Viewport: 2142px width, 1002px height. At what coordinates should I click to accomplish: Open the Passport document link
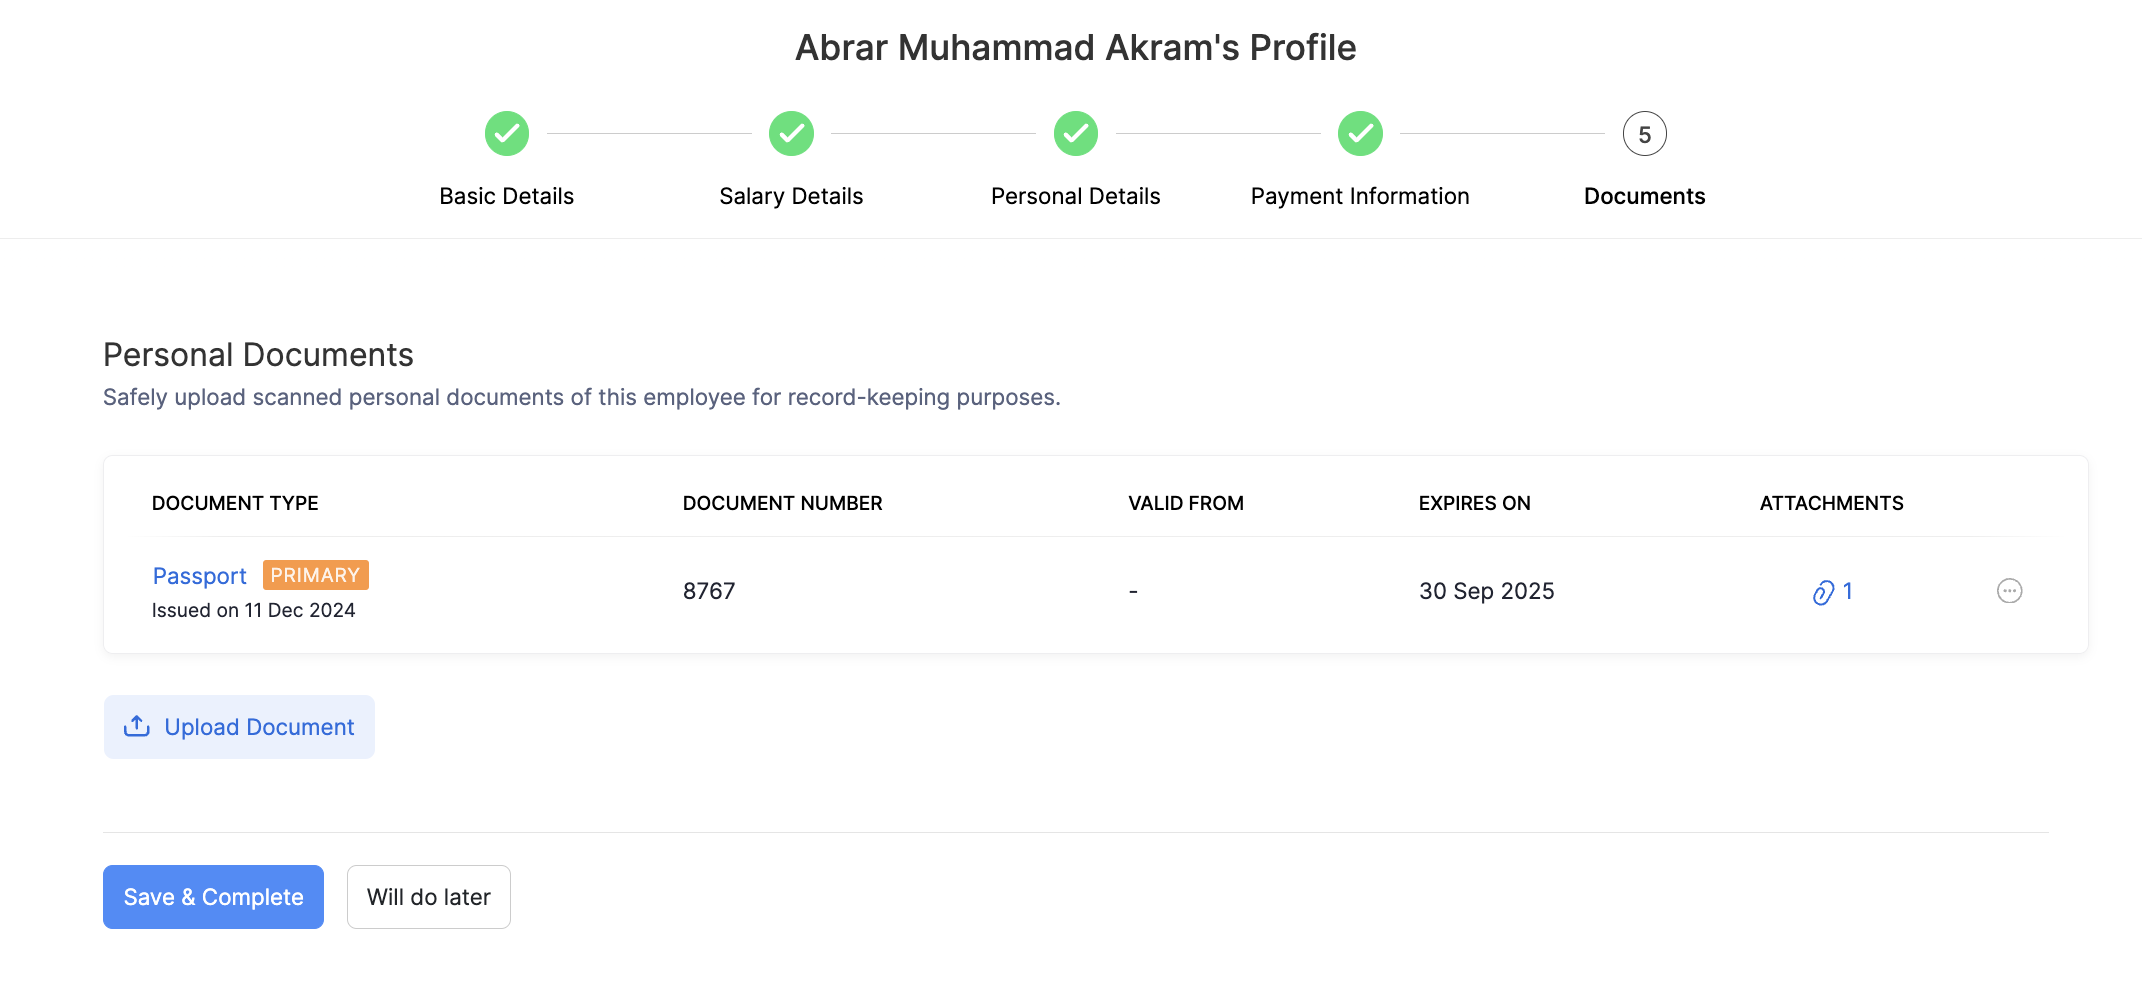click(199, 576)
